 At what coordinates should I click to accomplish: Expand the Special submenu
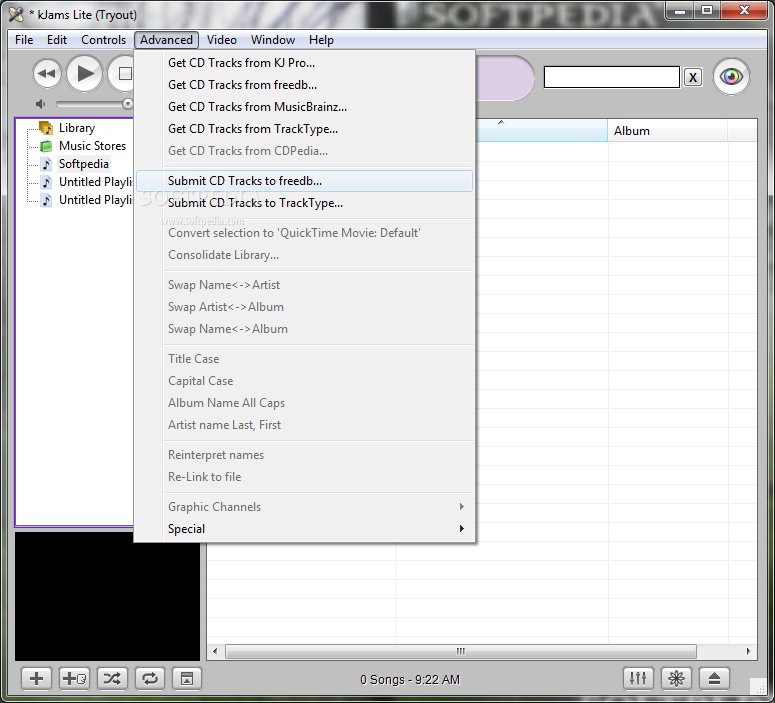point(304,529)
